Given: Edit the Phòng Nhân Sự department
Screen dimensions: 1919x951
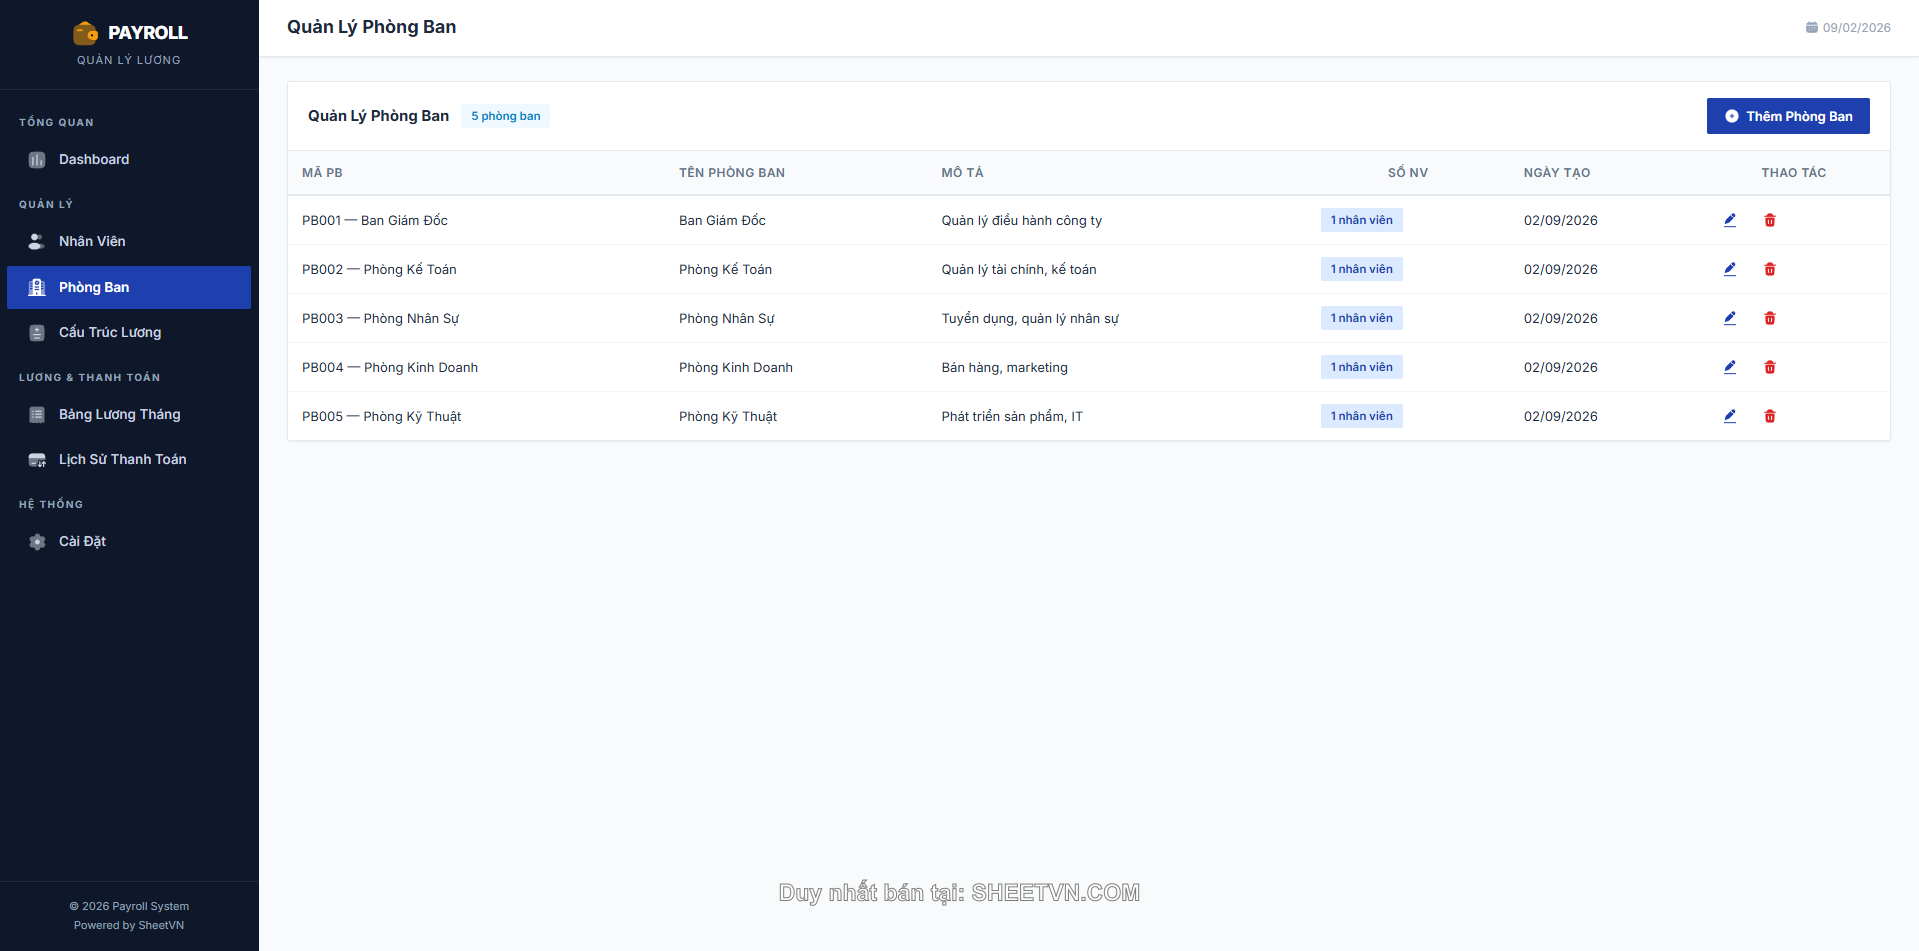Looking at the screenshot, I should (1729, 318).
